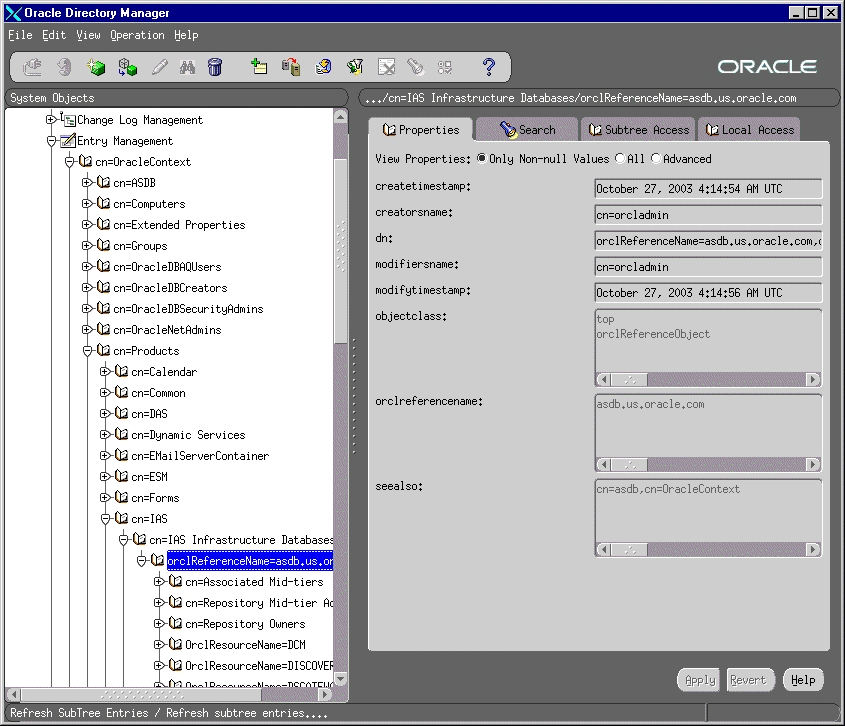Screen dimensions: 845x726
Task: Open the Help menu in the menu bar
Action: (x=186, y=35)
